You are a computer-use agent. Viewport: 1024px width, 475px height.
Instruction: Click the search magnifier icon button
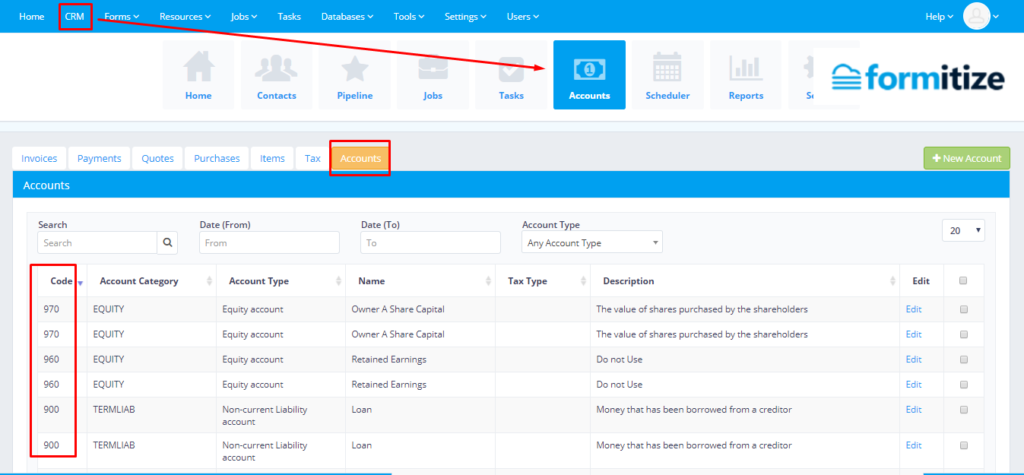[168, 243]
